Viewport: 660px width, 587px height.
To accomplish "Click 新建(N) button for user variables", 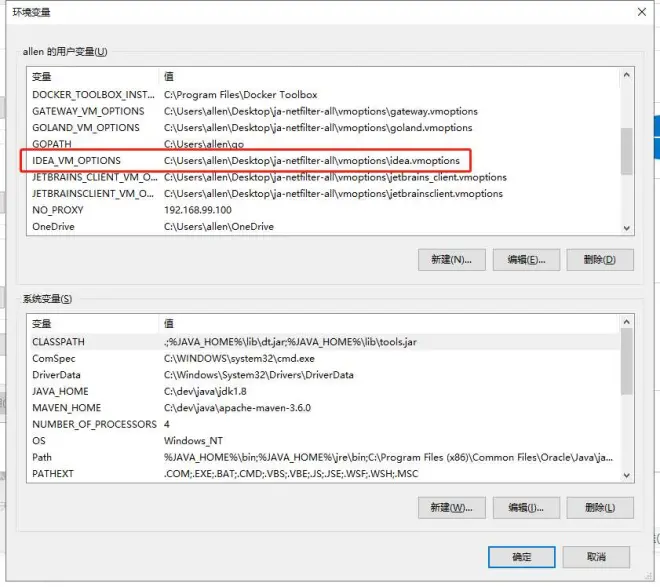I will pos(452,260).
